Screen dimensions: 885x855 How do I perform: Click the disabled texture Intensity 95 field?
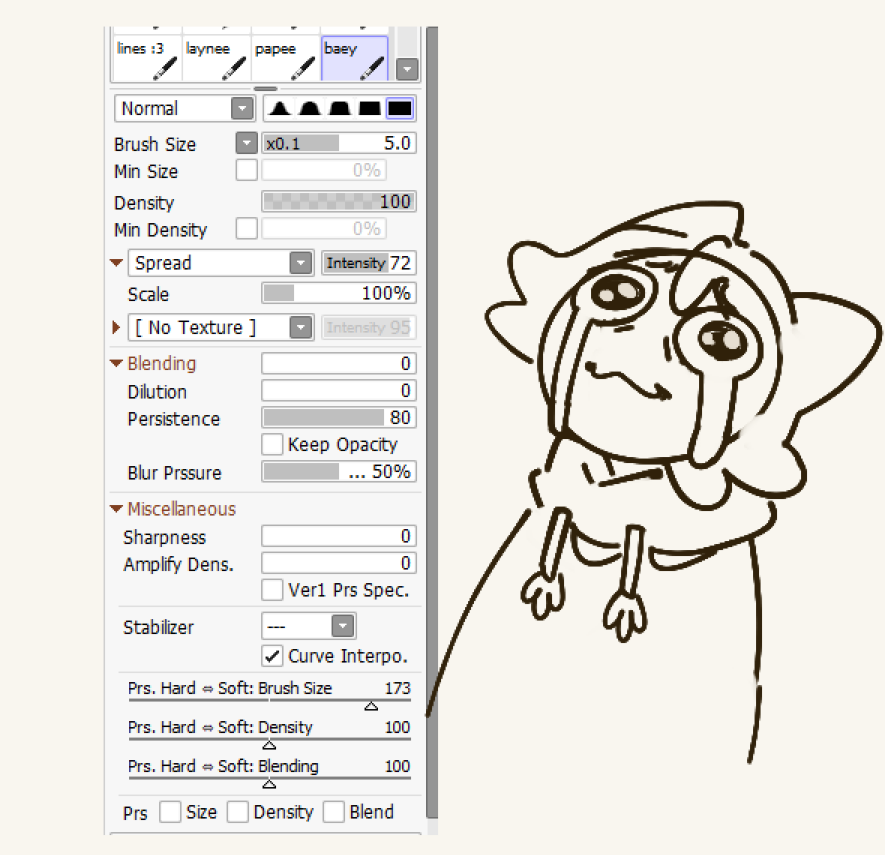369,327
